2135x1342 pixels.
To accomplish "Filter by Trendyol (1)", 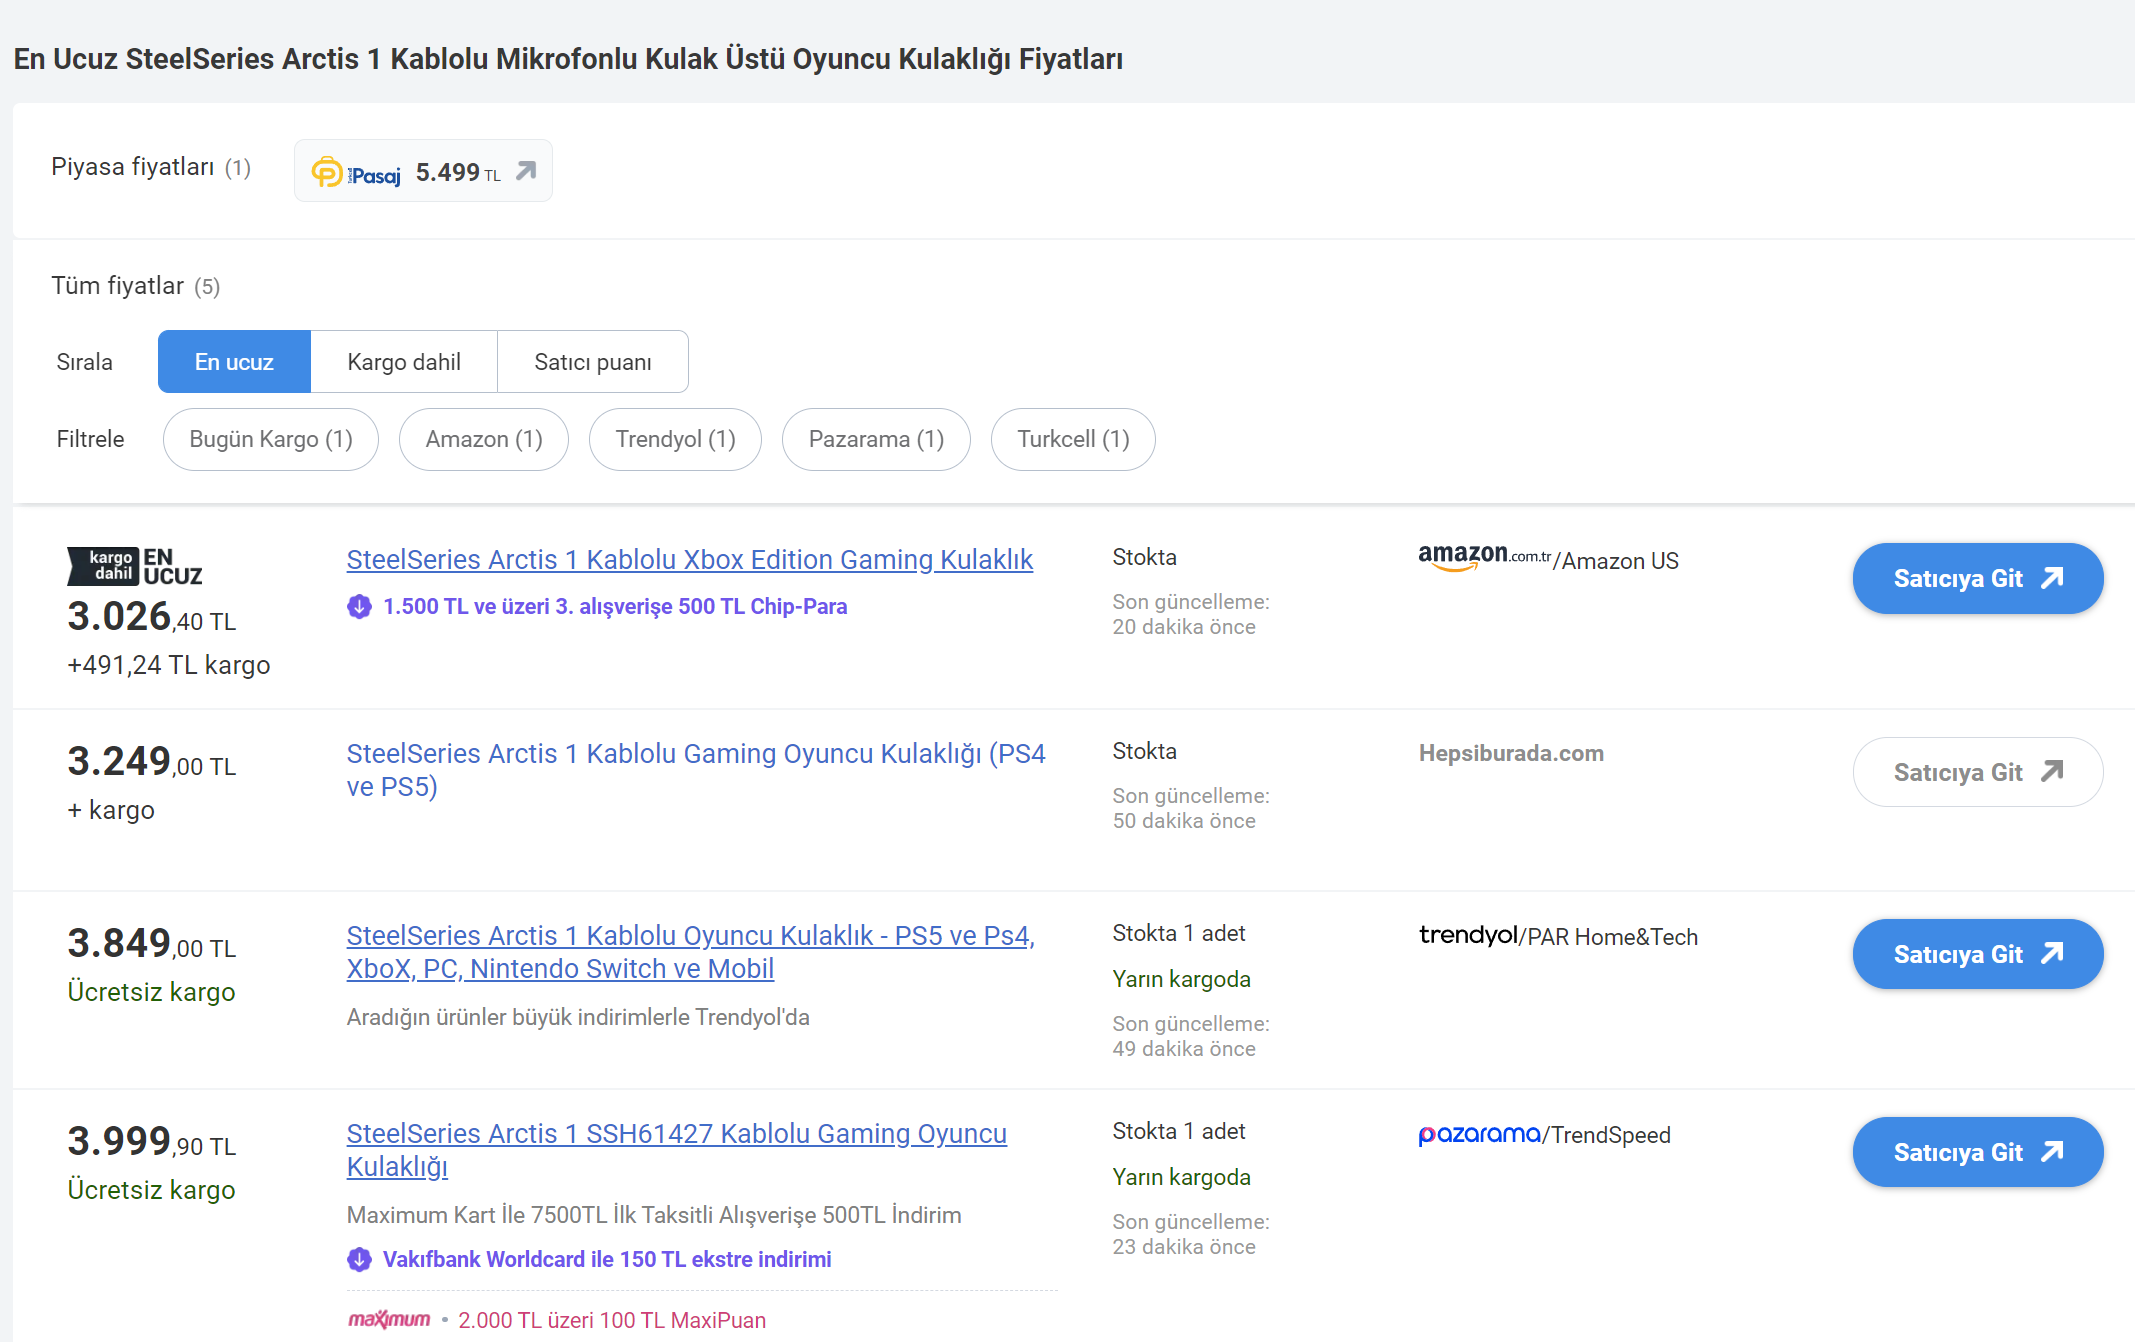I will point(675,439).
